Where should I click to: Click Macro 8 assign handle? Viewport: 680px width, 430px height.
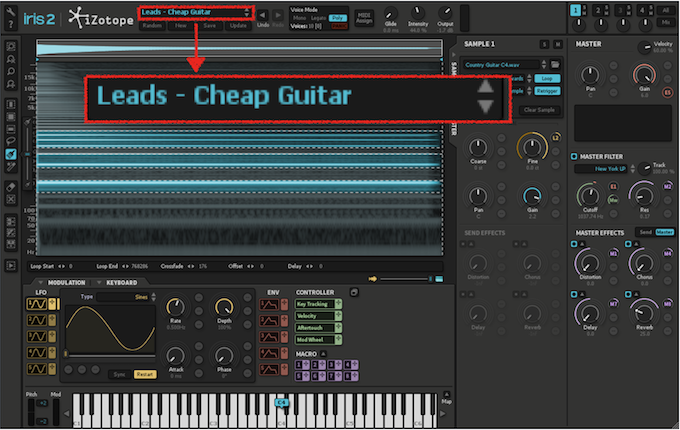[355, 376]
